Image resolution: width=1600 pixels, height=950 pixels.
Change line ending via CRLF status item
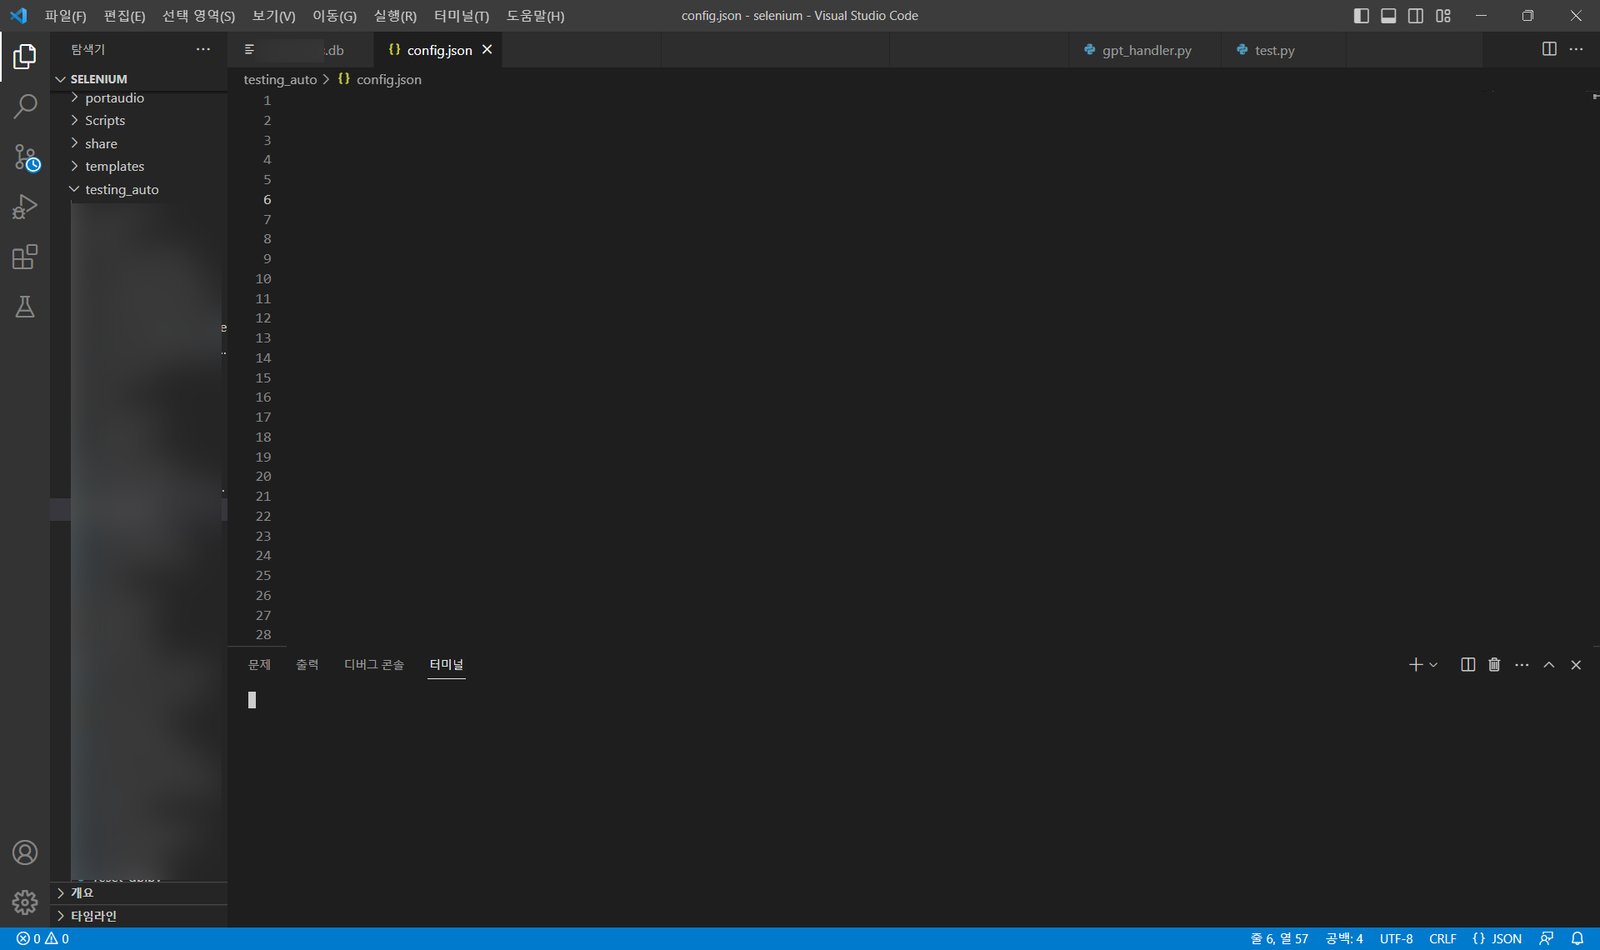click(1442, 939)
